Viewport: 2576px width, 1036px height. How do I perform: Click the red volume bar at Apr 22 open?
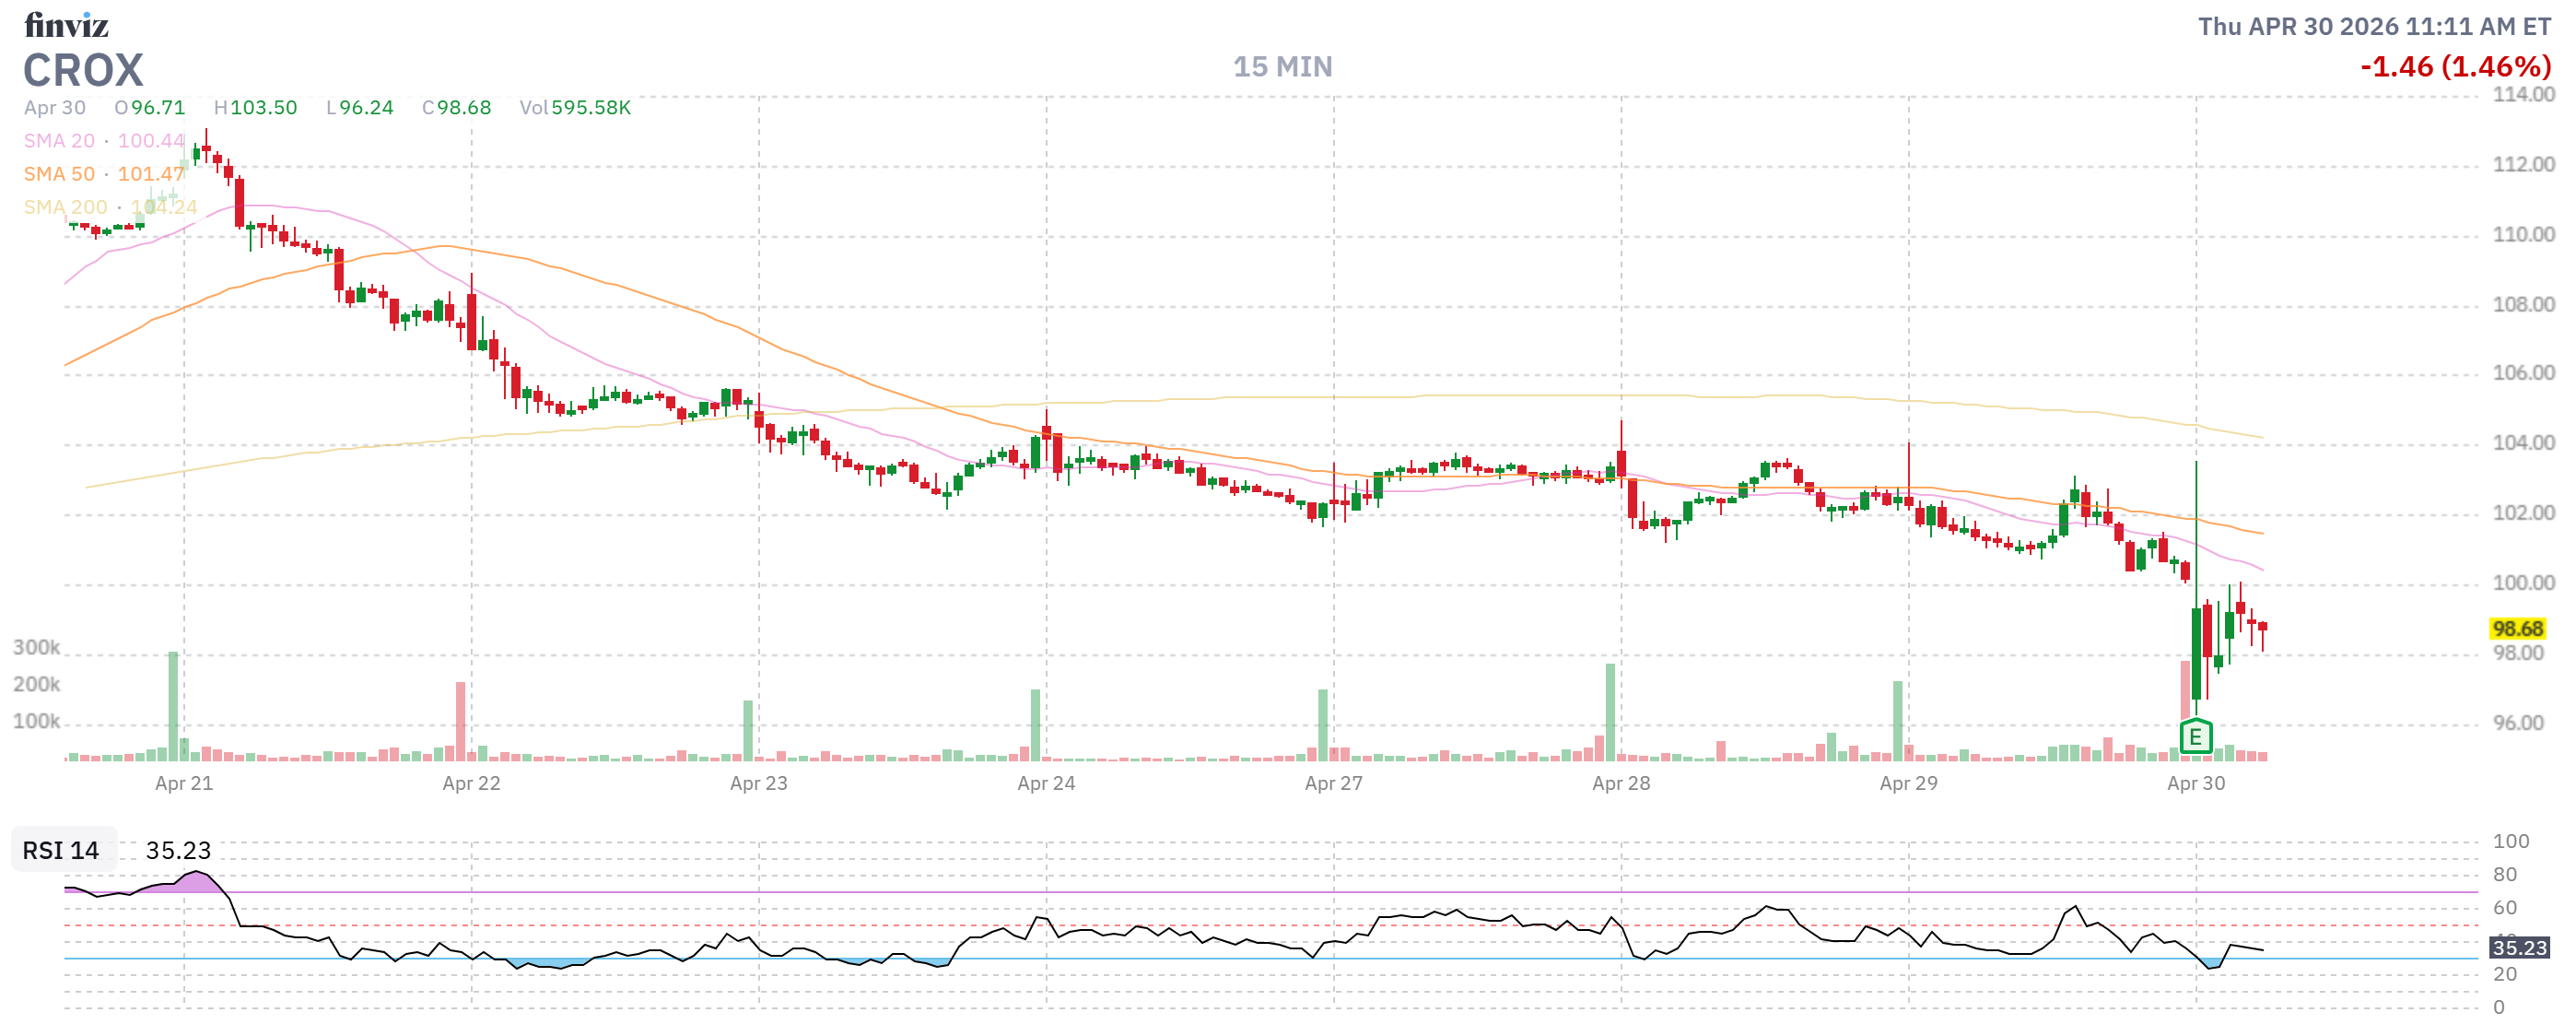[460, 720]
